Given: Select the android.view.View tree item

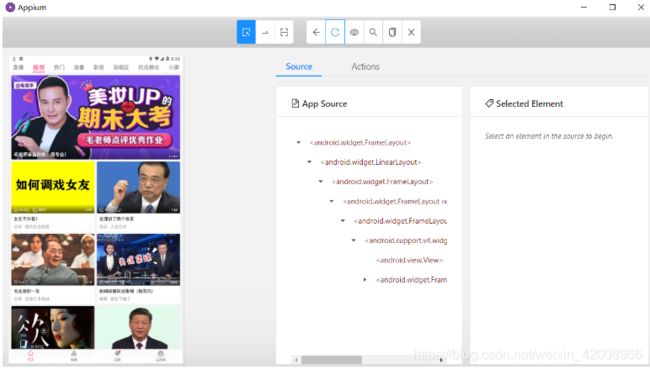Looking at the screenshot, I should point(410,260).
